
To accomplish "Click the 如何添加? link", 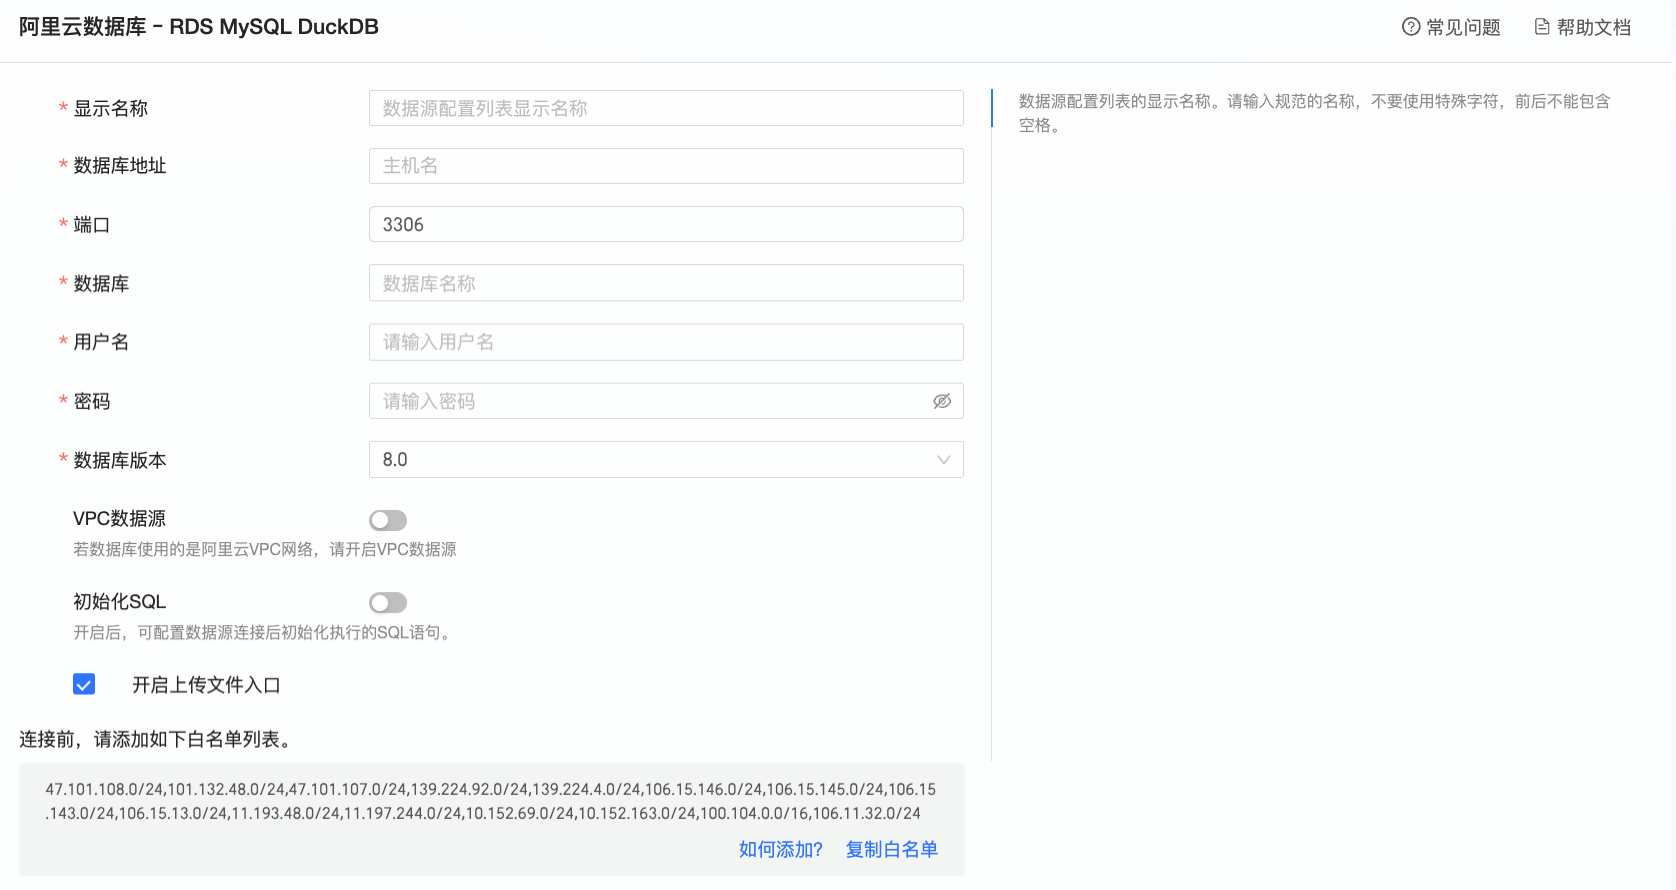I will click(781, 849).
